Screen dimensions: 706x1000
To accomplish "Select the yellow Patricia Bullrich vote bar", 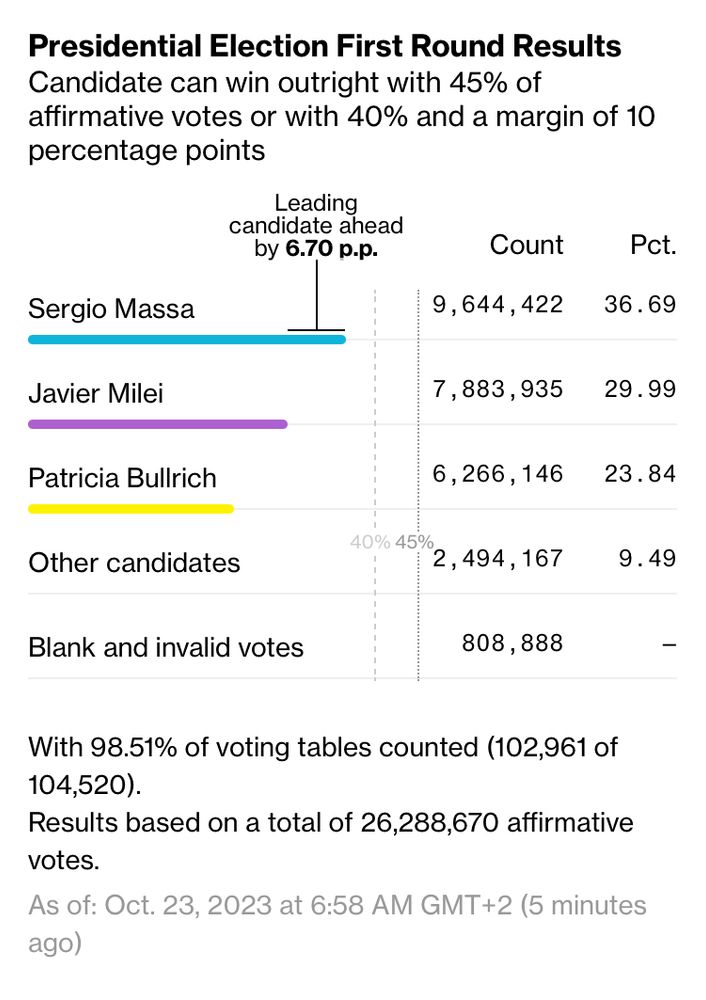I will [x=131, y=509].
